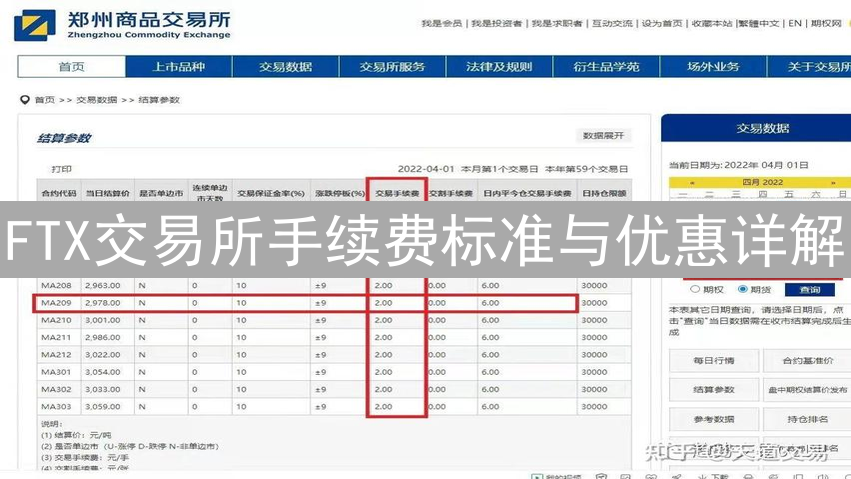851x479 pixels.
Task: Click settlement price 3,022.00
Action: point(103,355)
